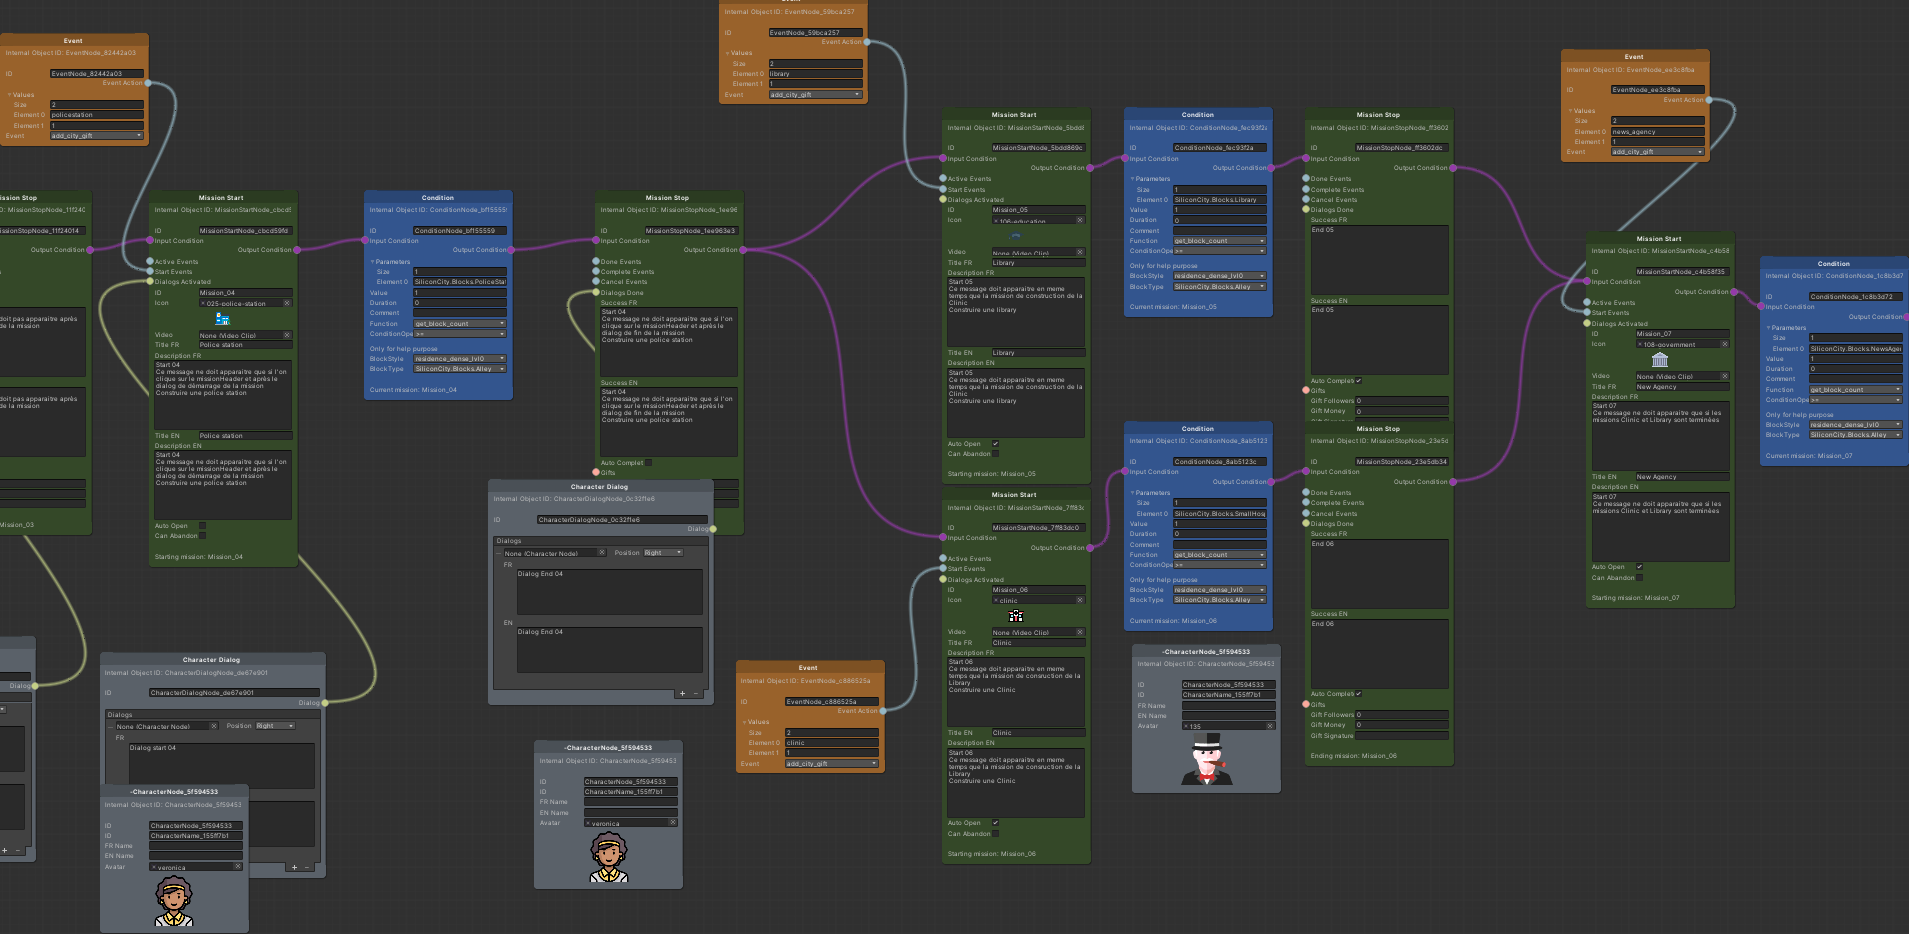Screen dimensions: 1909x934
Task: Open Event dropdown in EventNode_59bca257
Action: pyautogui.click(x=815, y=95)
